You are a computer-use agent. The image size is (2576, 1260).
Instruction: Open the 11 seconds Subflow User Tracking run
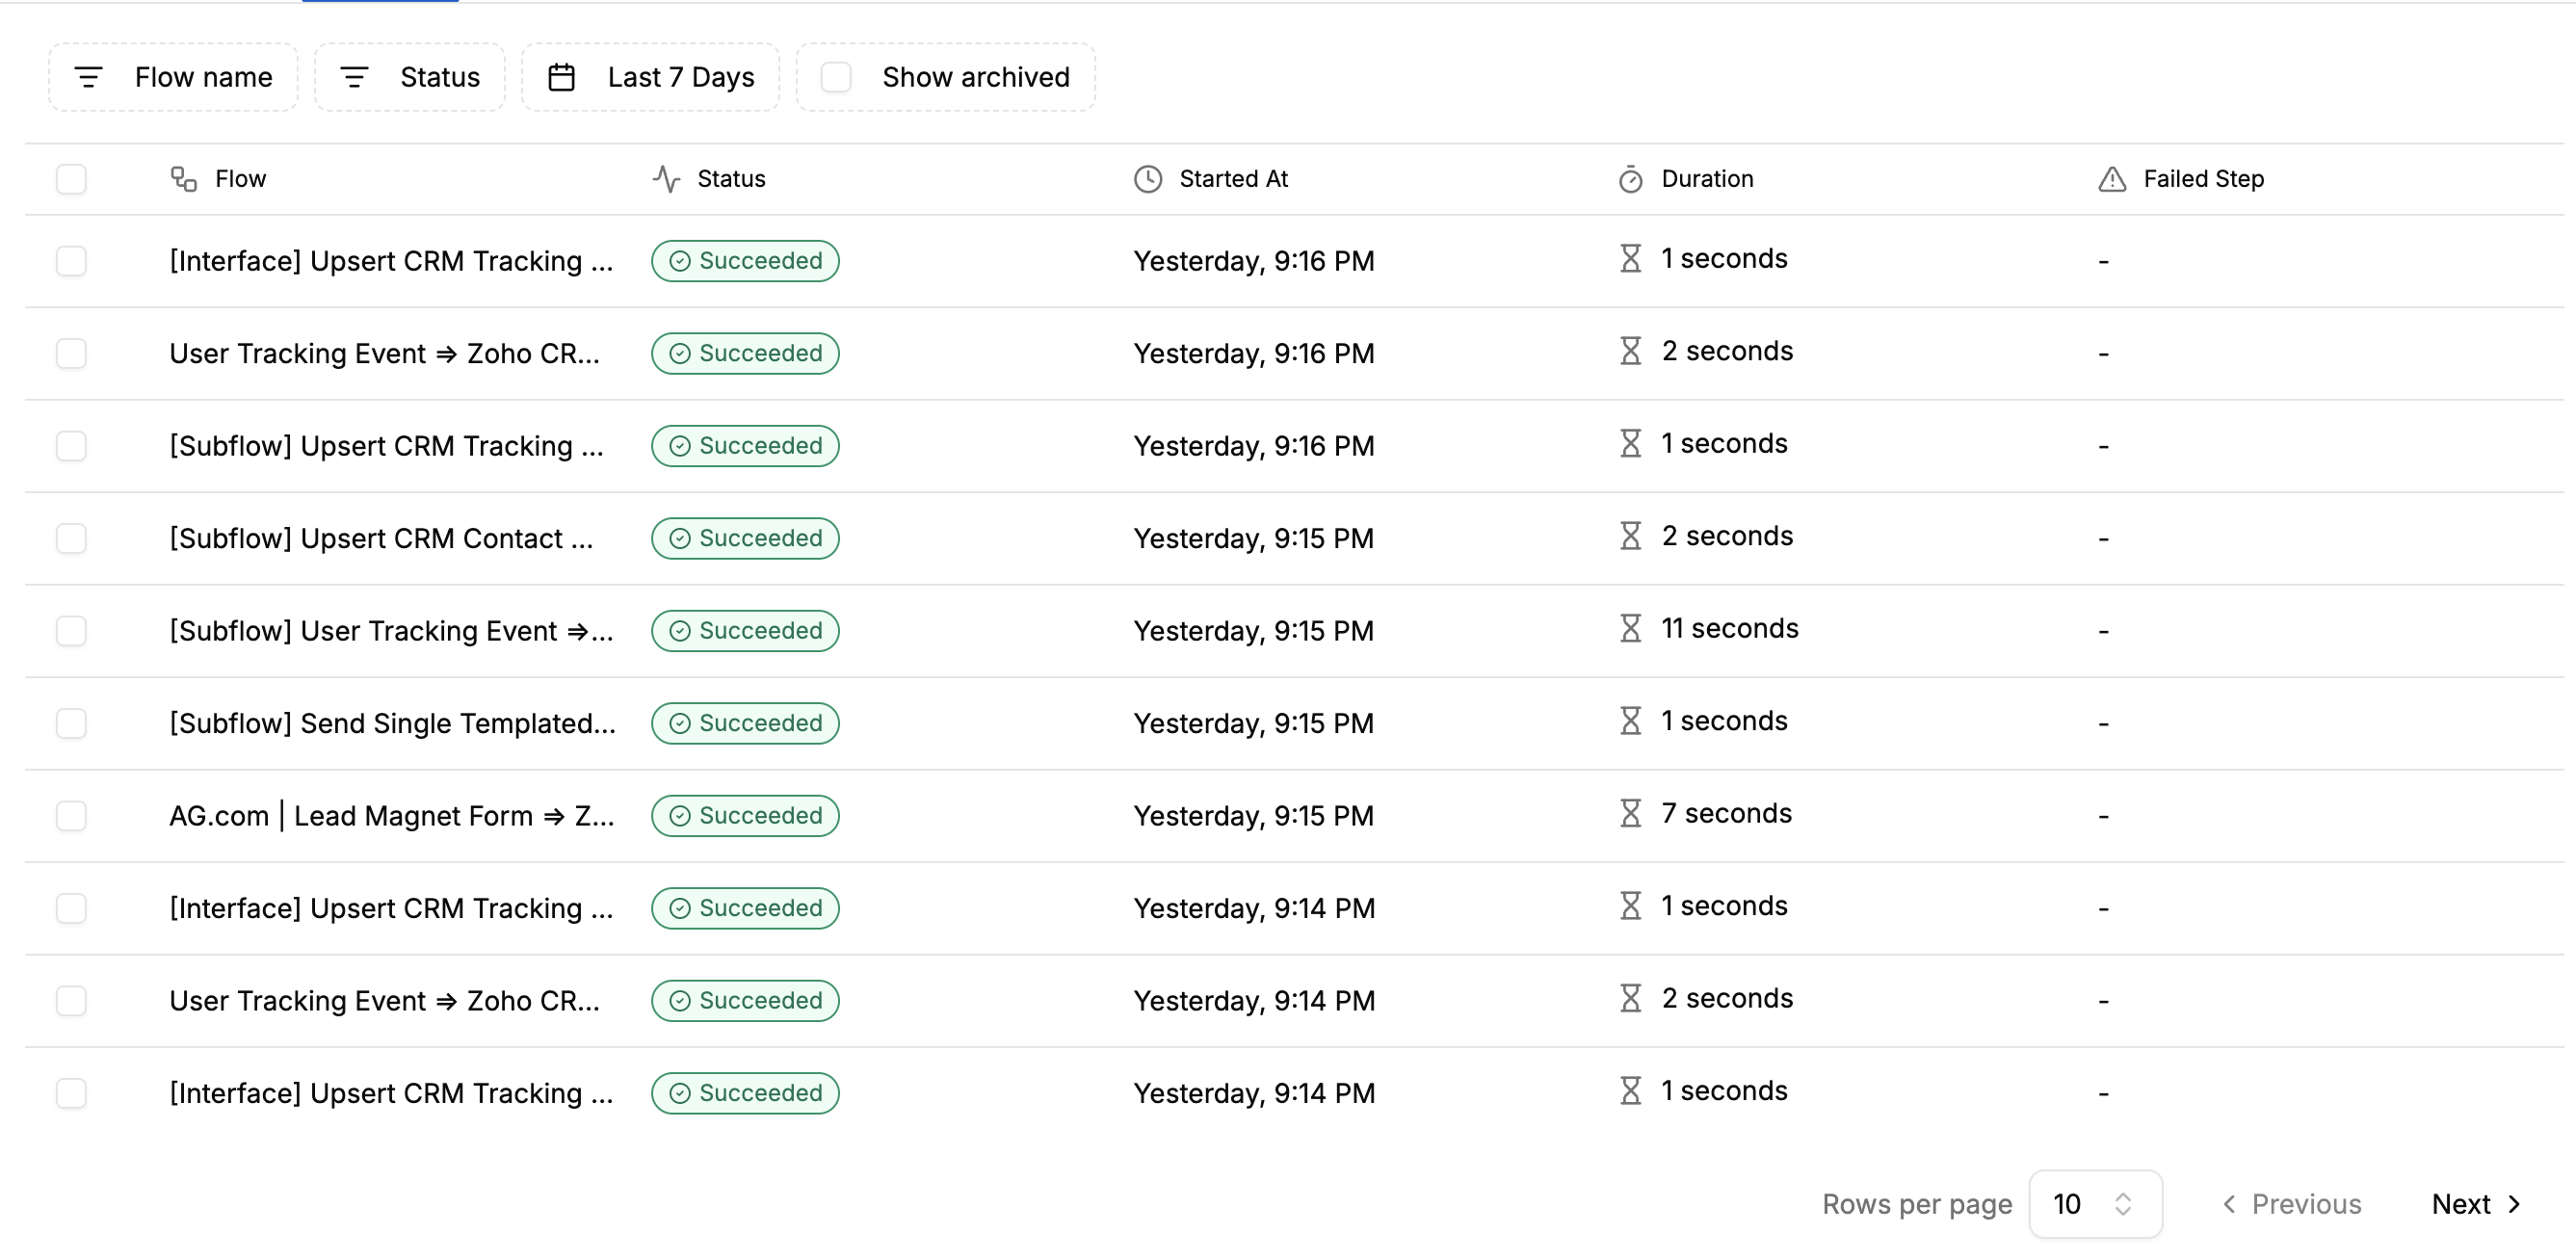[x=391, y=631]
